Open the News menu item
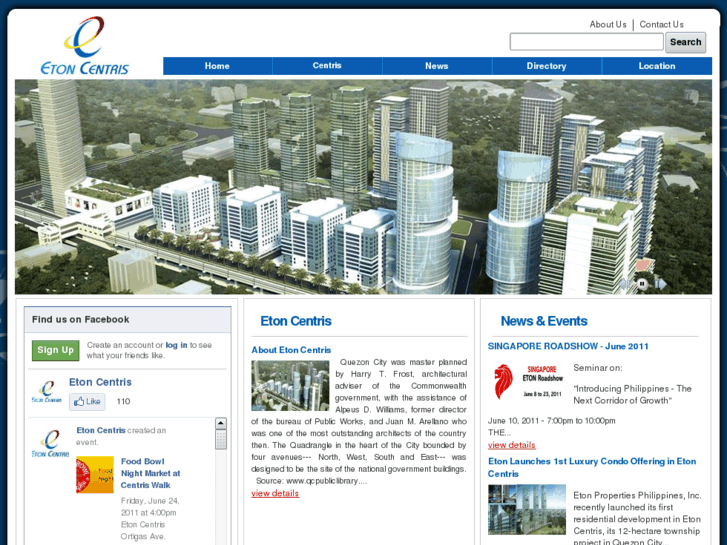This screenshot has width=727, height=545. point(437,66)
